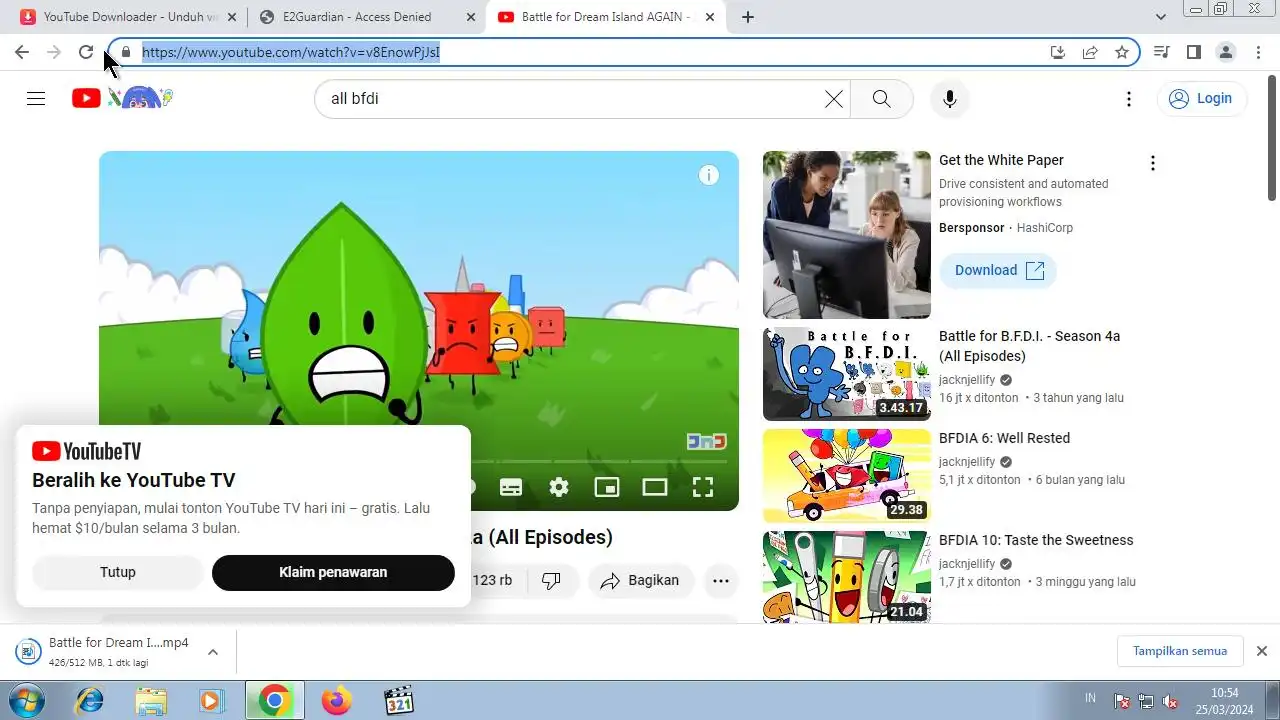The width and height of the screenshot is (1280, 720).
Task: Open YouTube settings three-dot menu
Action: pyautogui.click(x=1129, y=98)
